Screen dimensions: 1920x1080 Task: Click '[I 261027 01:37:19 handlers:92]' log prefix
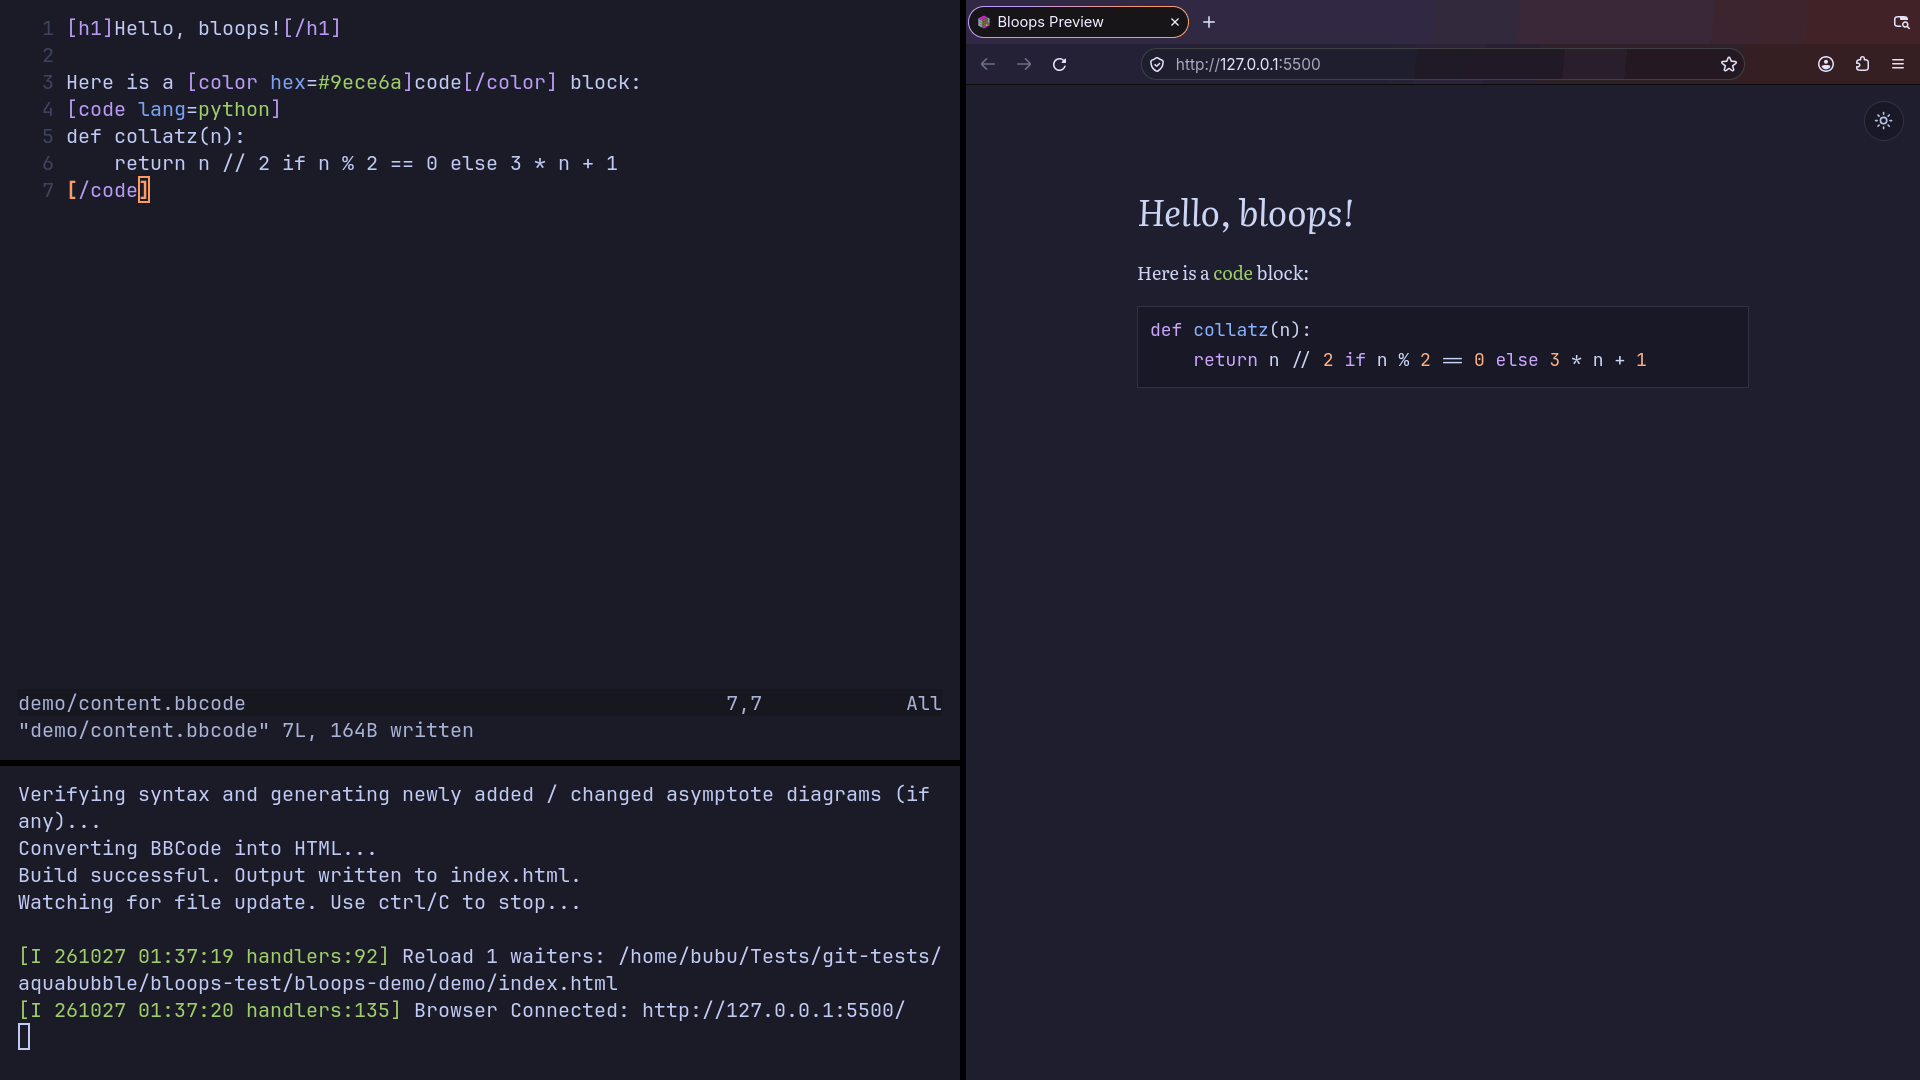203,956
